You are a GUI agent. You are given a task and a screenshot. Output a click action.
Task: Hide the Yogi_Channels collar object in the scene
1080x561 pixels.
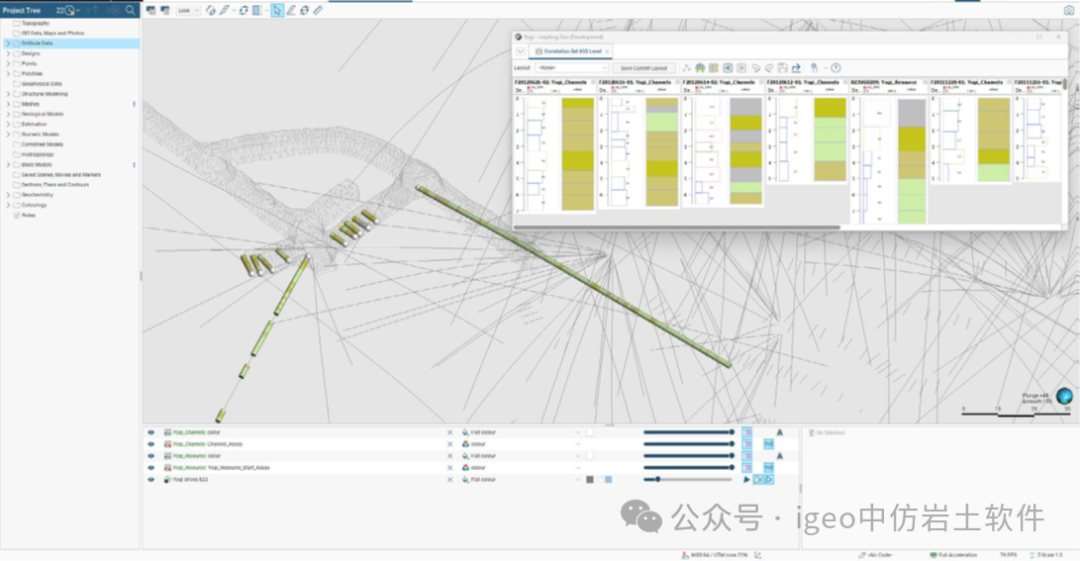pos(152,432)
